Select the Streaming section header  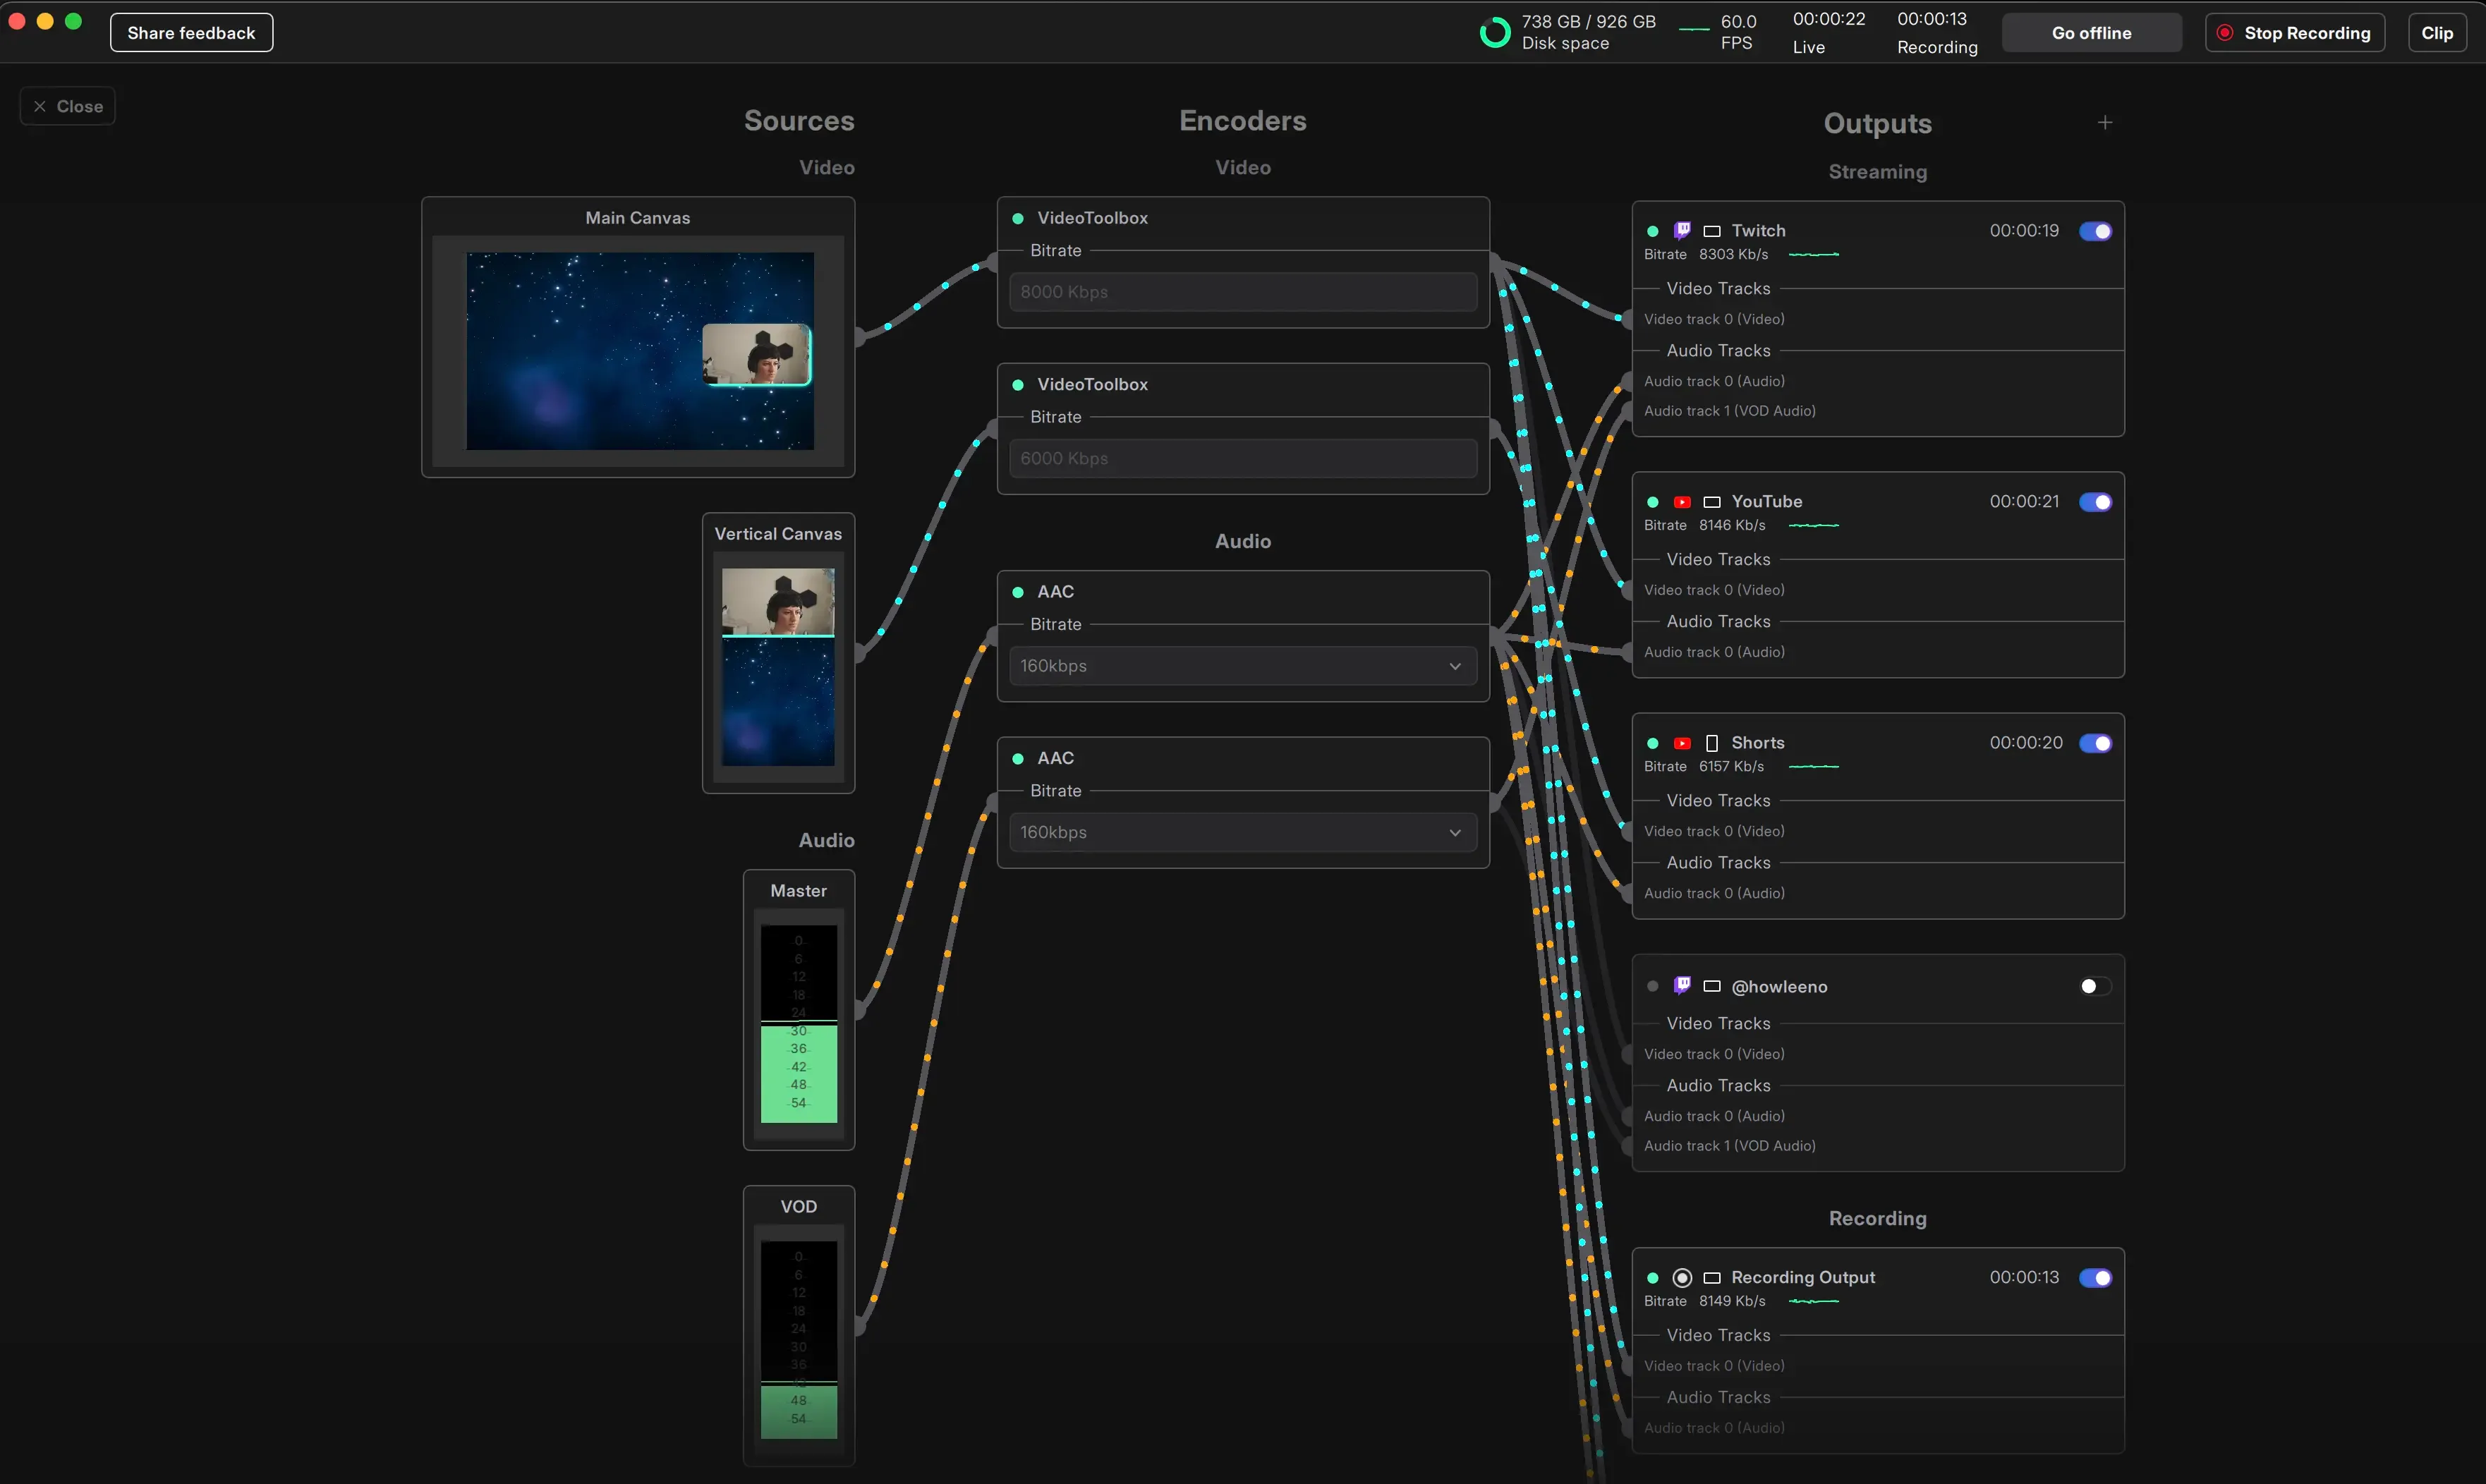click(1877, 171)
